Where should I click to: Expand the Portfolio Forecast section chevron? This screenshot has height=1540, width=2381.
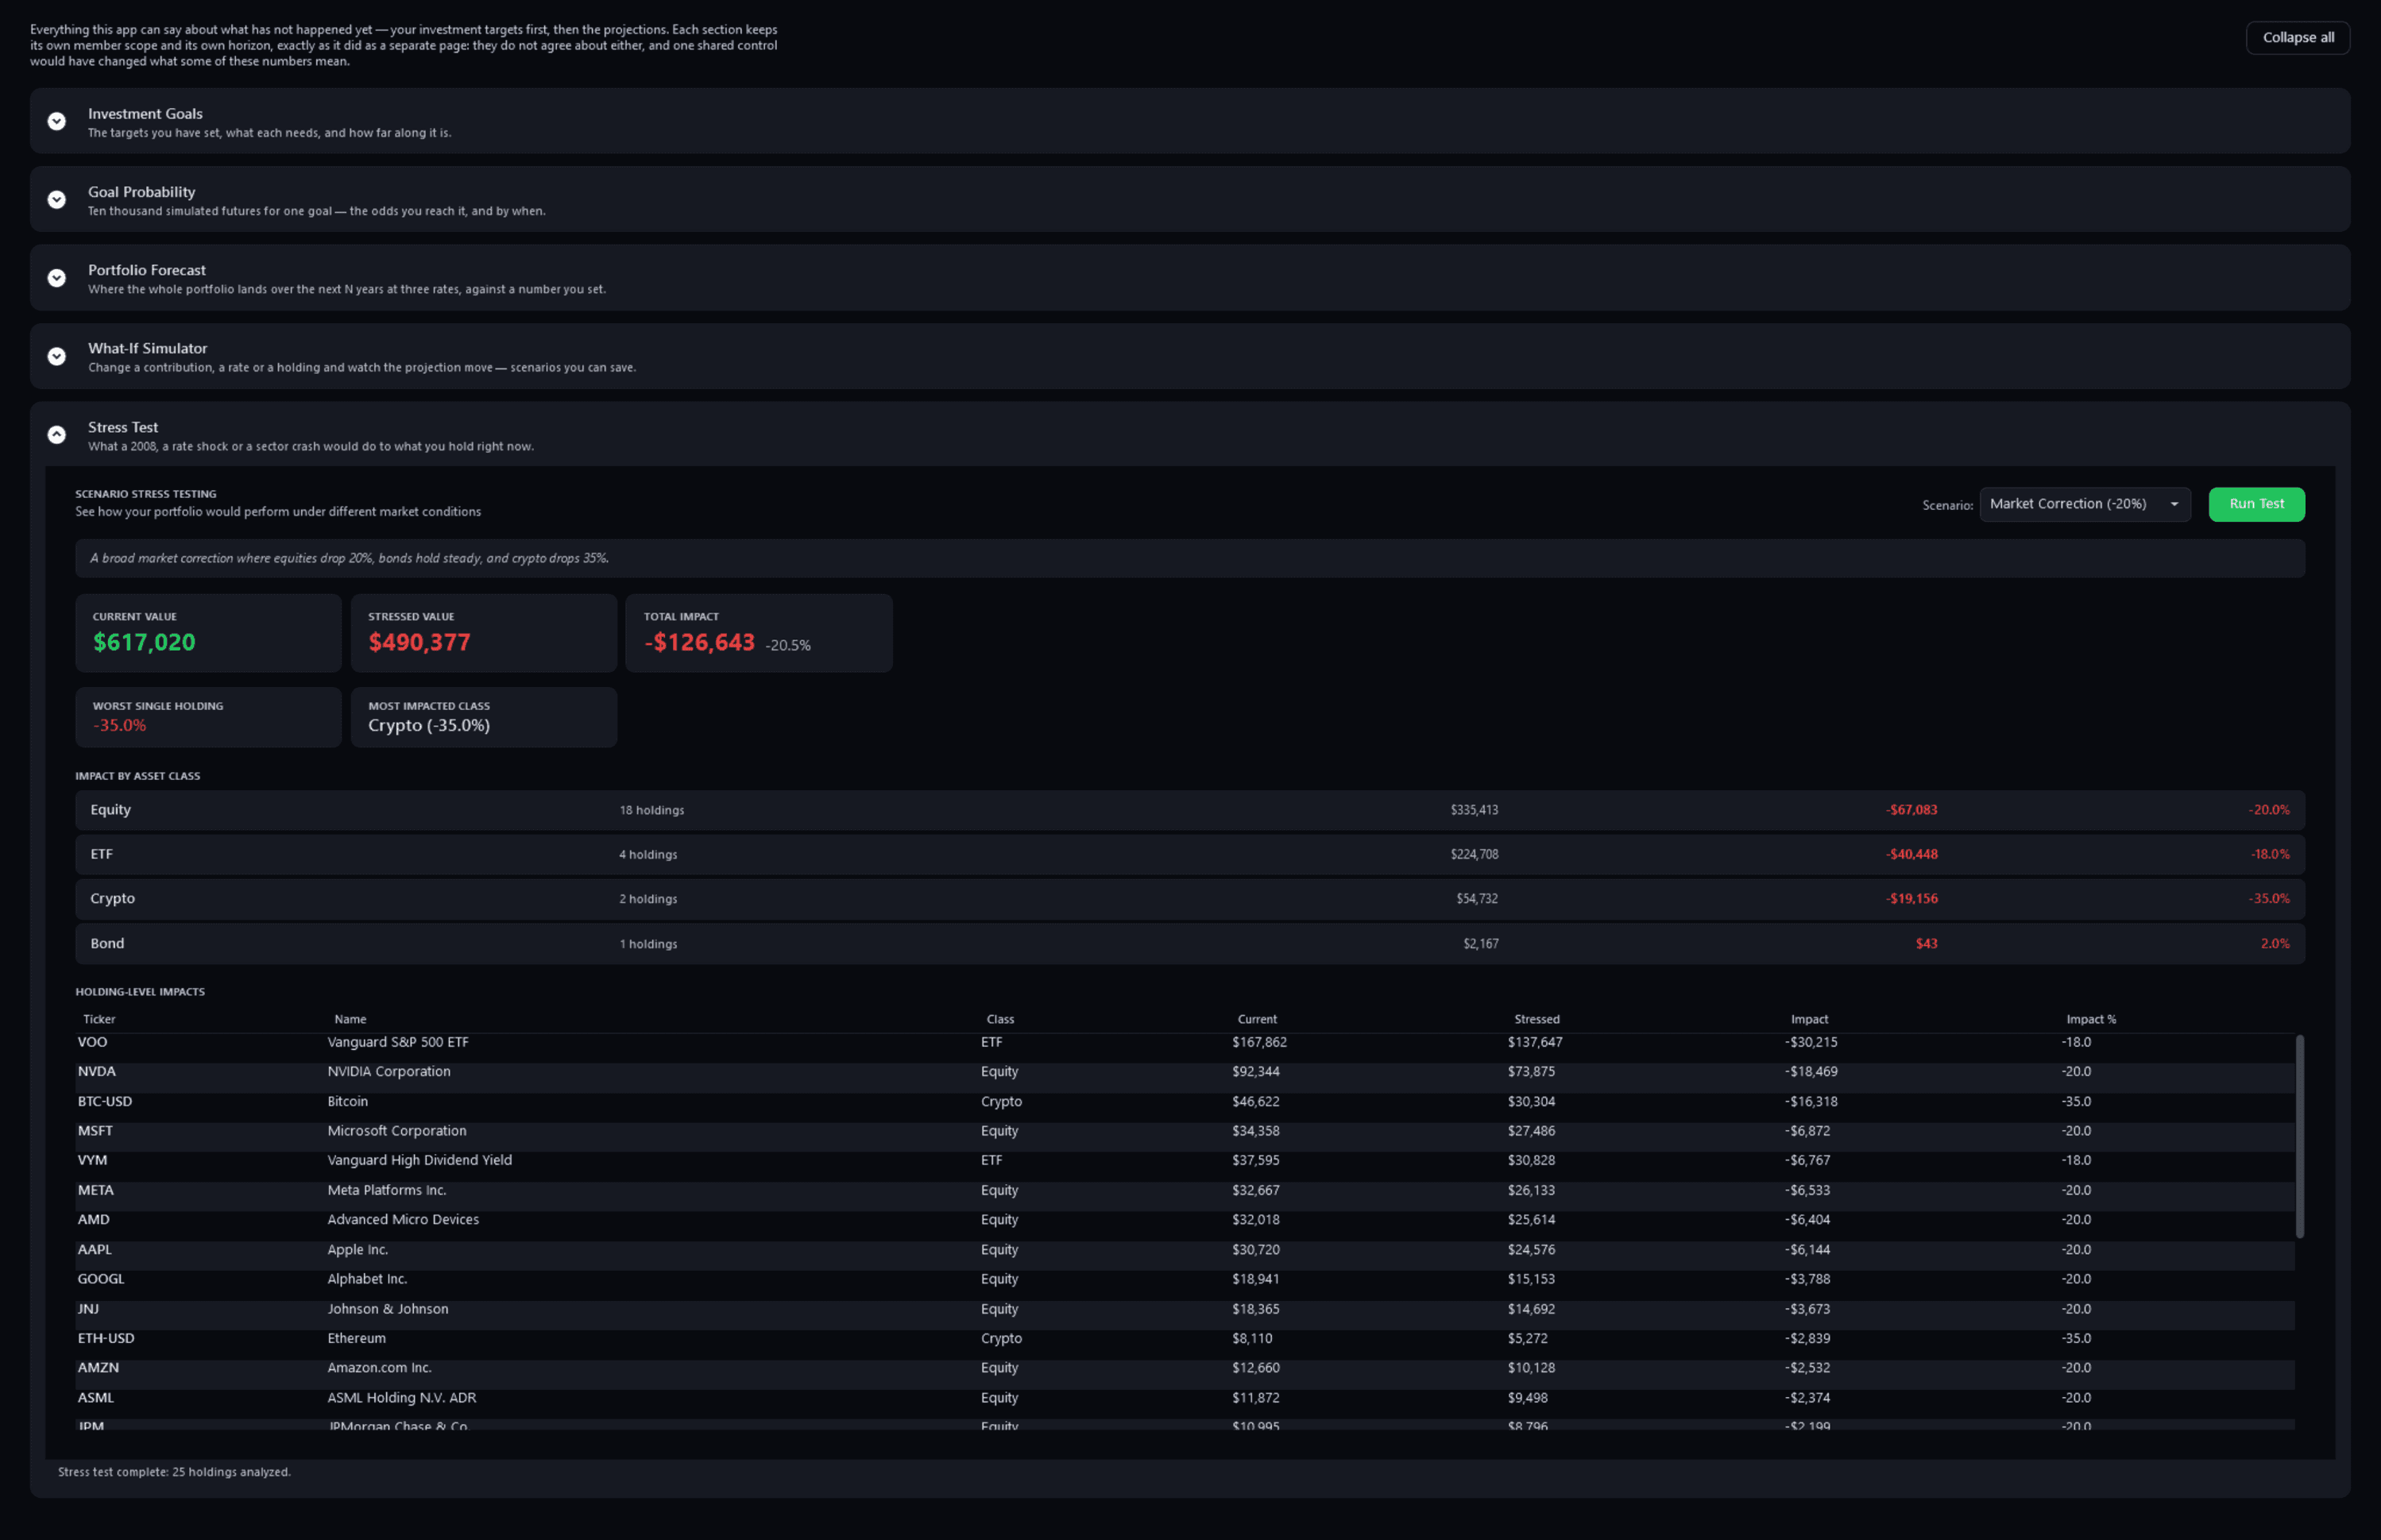pyautogui.click(x=57, y=278)
